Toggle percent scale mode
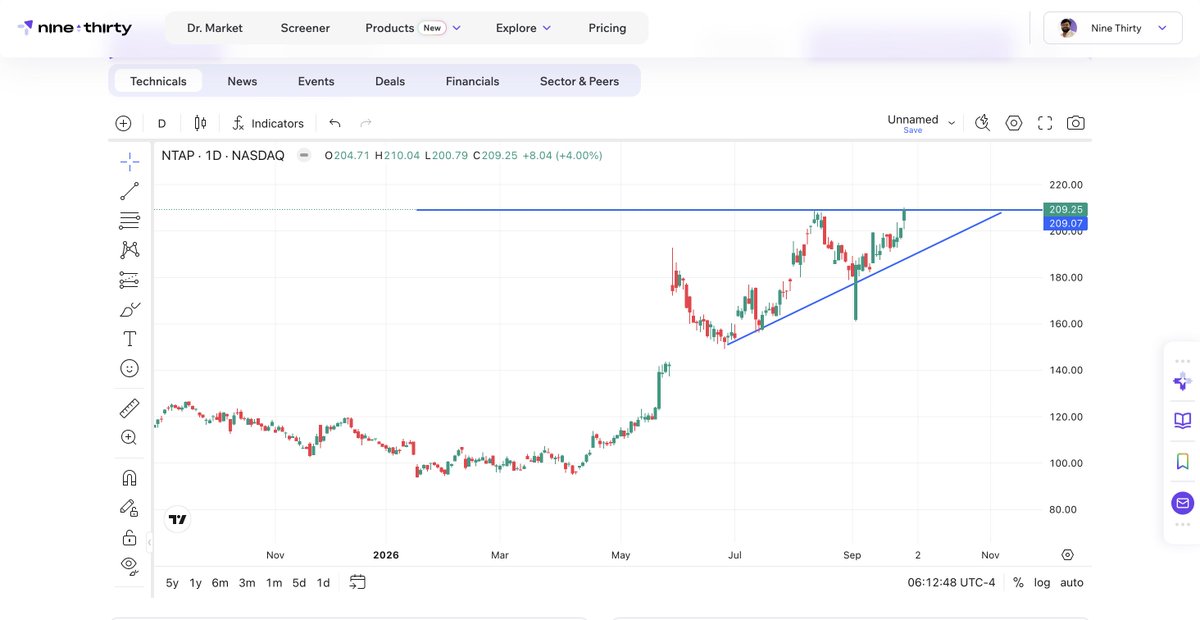Image resolution: width=1200 pixels, height=620 pixels. (1018, 582)
